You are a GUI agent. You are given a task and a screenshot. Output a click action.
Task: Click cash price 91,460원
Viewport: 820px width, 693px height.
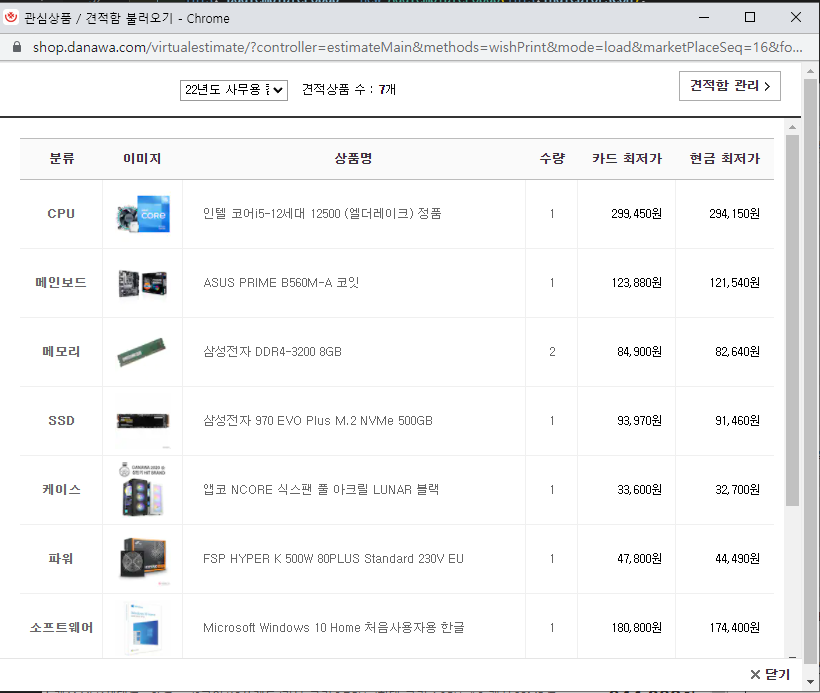[x=737, y=421]
